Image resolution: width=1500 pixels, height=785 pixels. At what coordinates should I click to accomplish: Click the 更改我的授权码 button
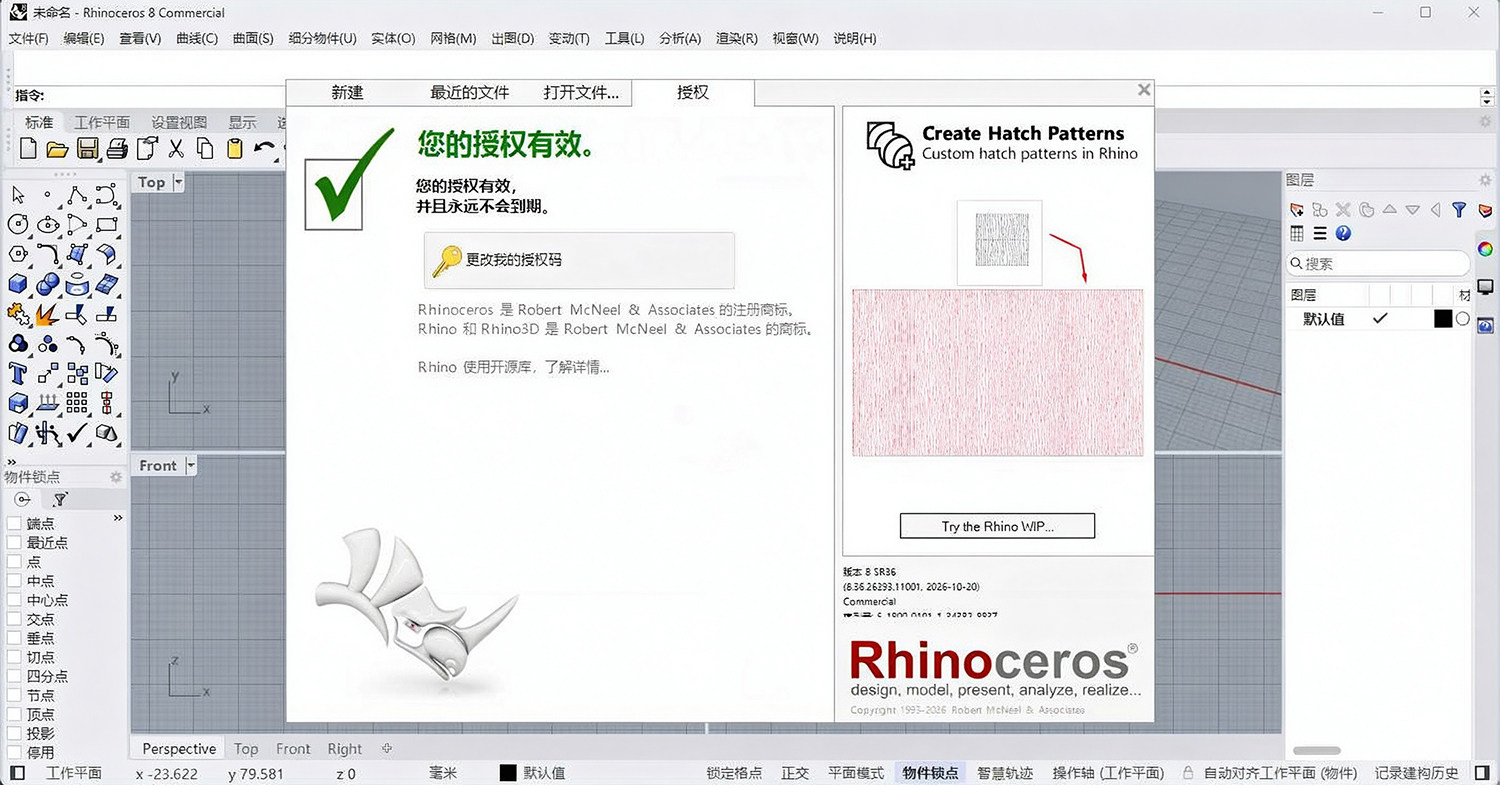pyautogui.click(x=579, y=260)
